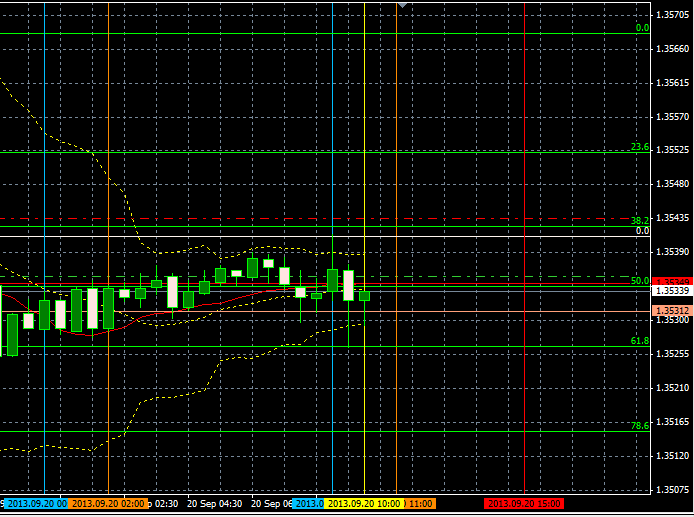Click the 1.35255 price on the scale
Image resolution: width=694 pixels, height=517 pixels.
(x=672, y=354)
